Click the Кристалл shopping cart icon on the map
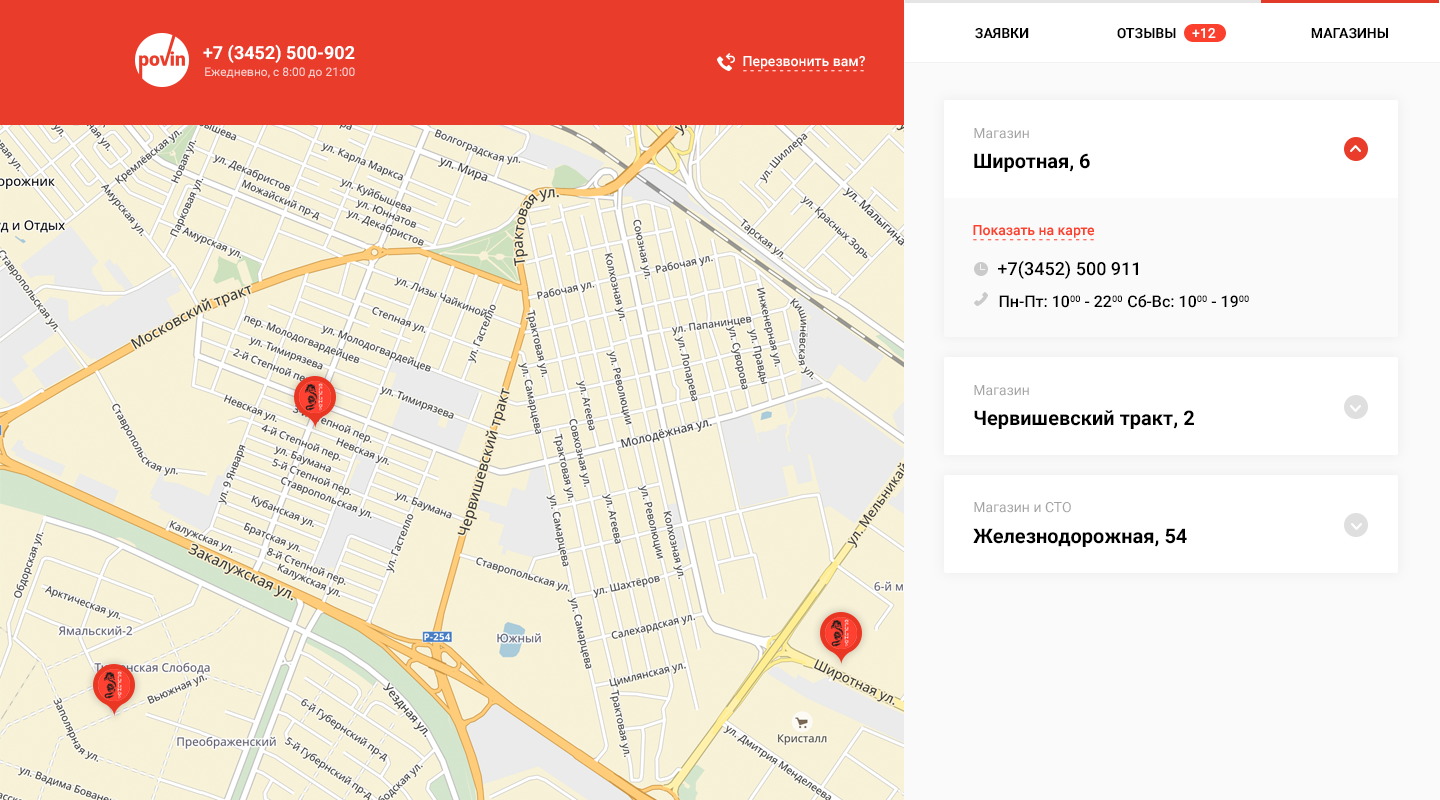 point(801,721)
